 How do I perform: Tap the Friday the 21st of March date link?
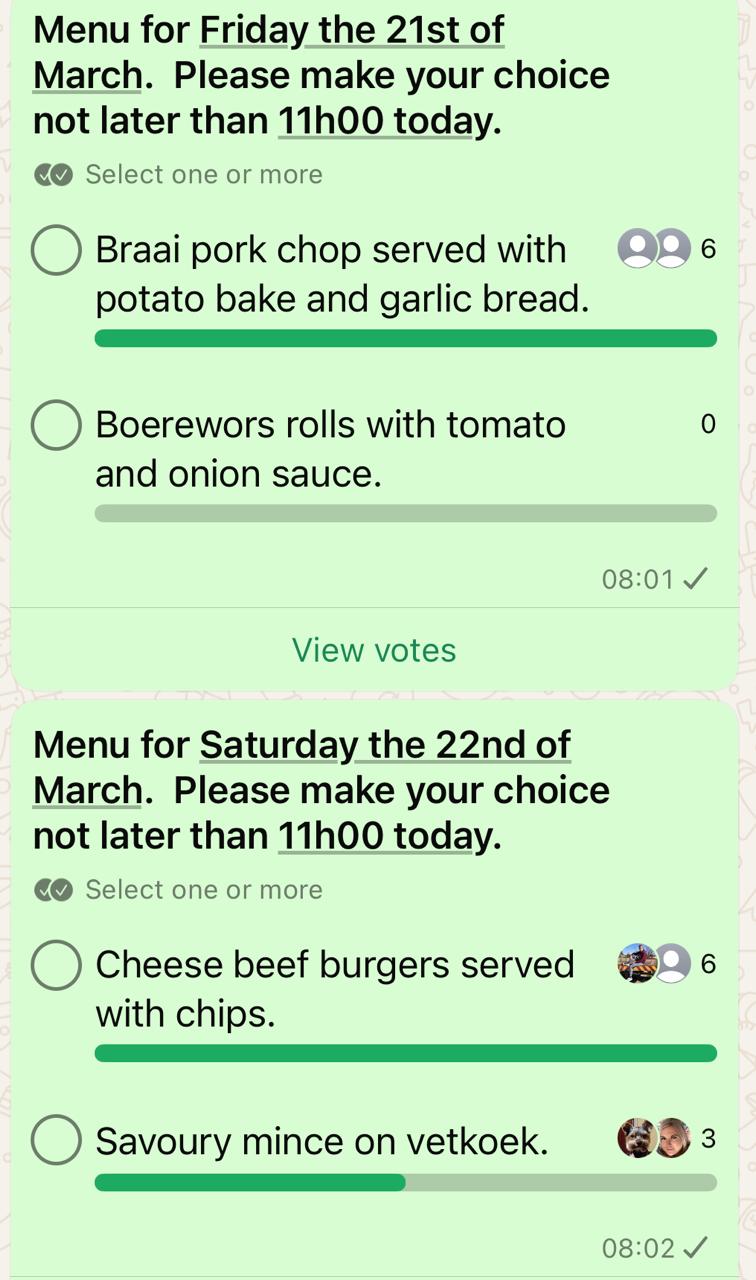[x=351, y=31]
